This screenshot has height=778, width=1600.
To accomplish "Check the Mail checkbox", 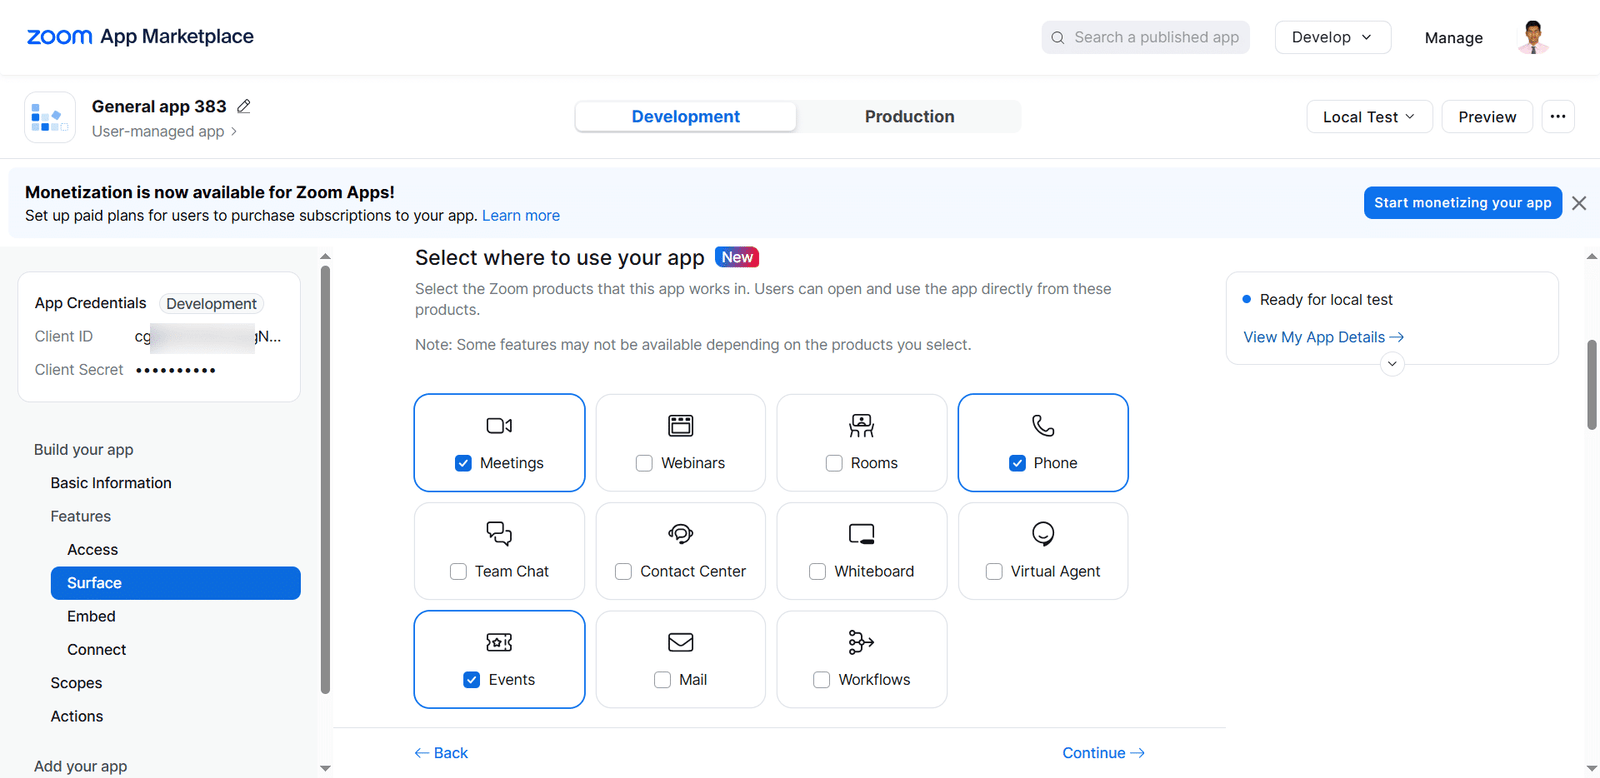I will click(x=662, y=680).
